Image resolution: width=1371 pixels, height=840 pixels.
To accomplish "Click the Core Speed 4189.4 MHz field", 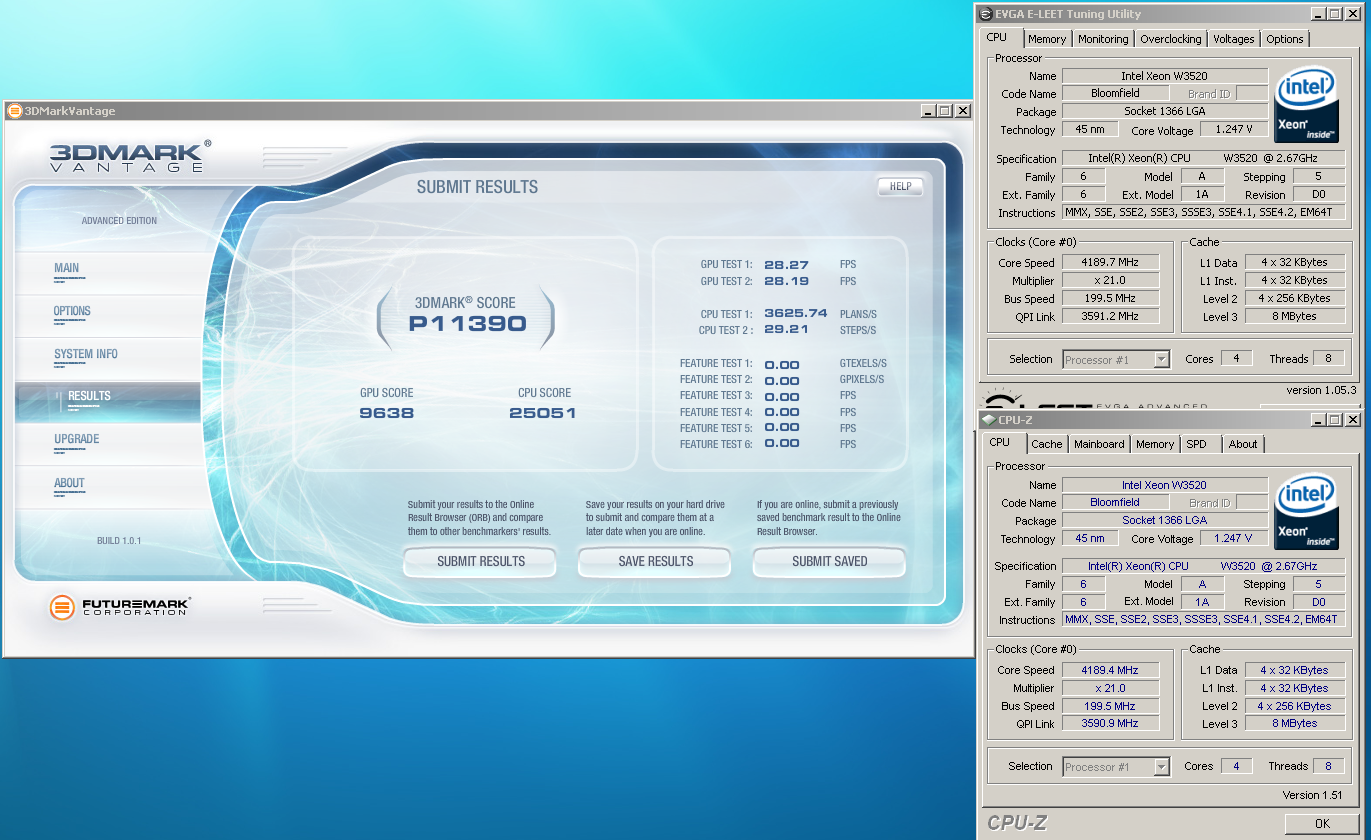I will 1110,670.
